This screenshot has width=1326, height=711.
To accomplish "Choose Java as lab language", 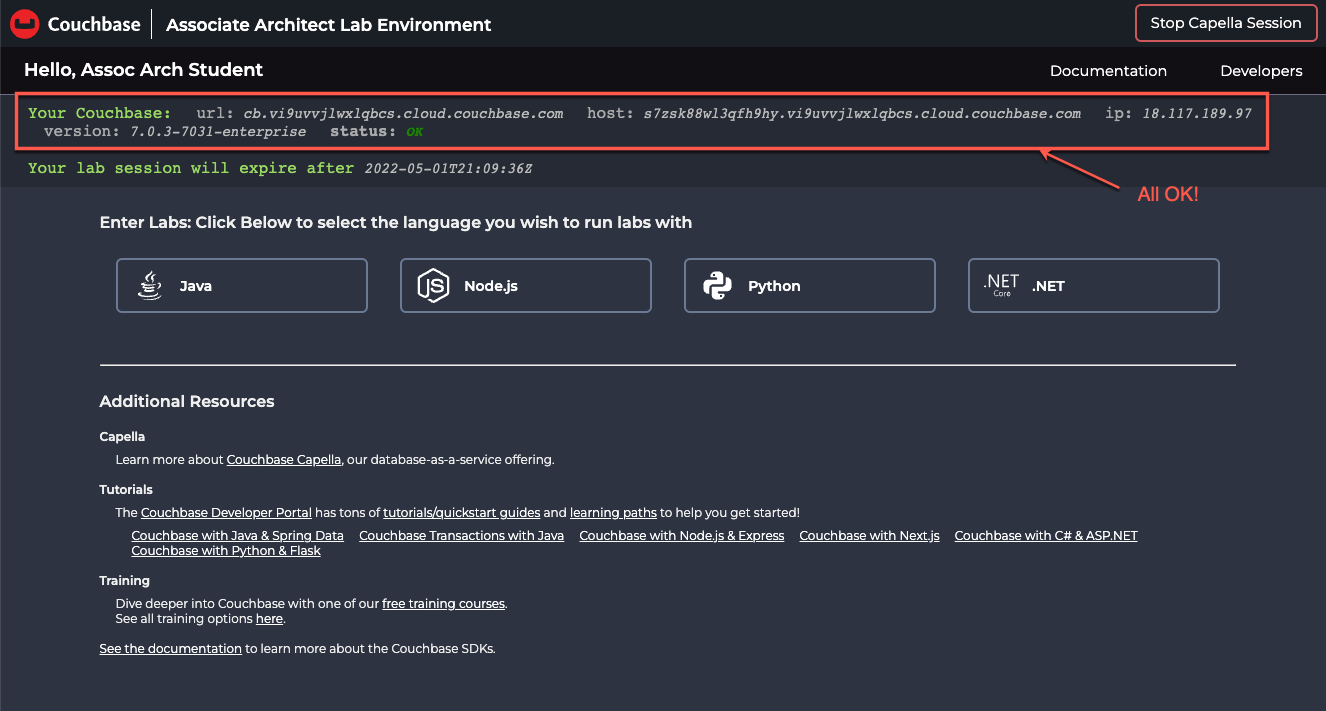I will pos(242,286).
